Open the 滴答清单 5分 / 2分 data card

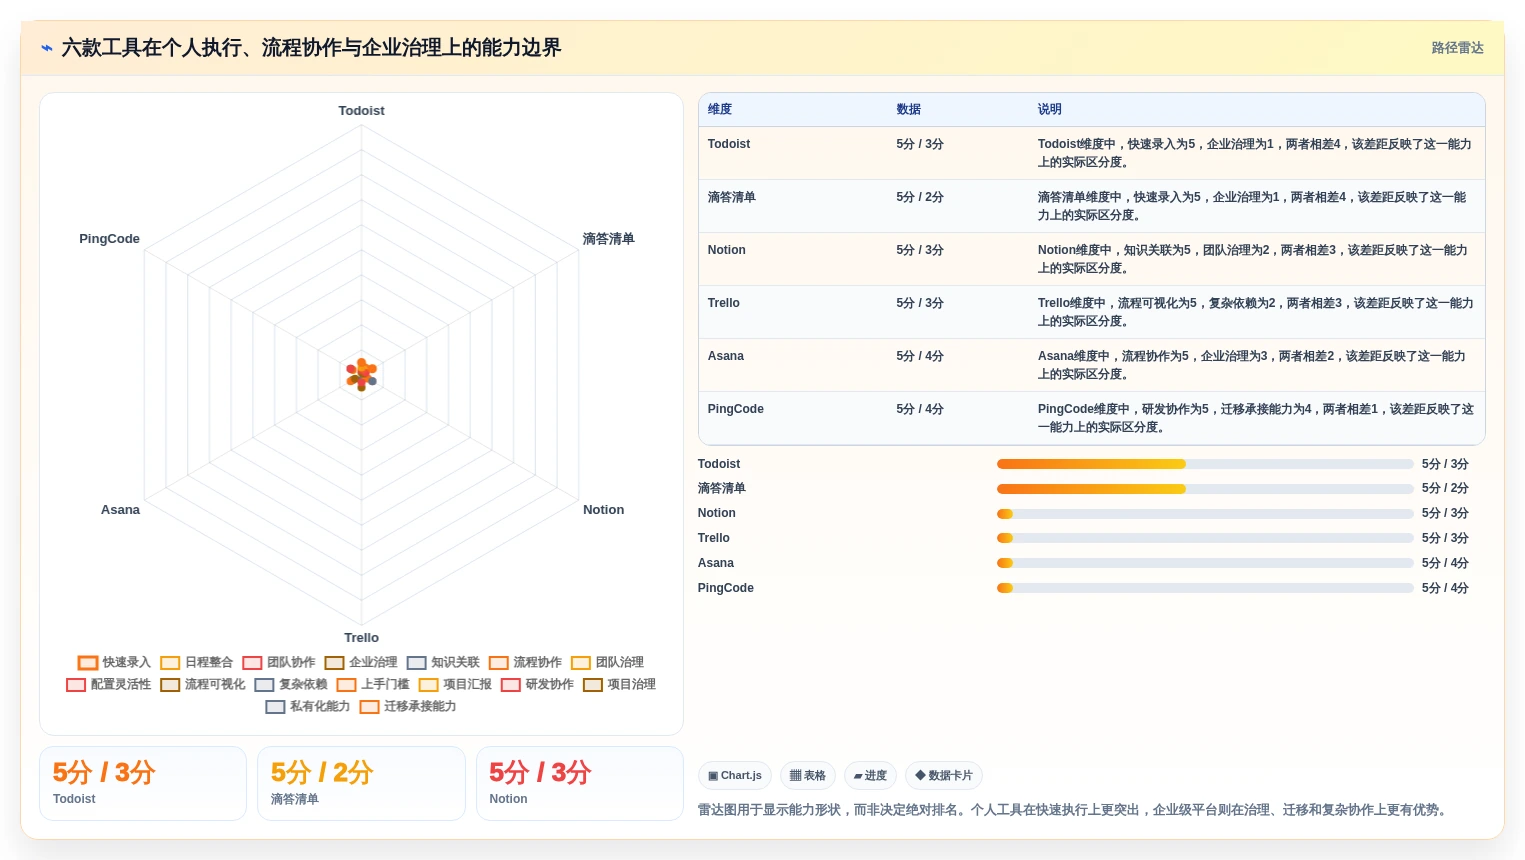(361, 784)
